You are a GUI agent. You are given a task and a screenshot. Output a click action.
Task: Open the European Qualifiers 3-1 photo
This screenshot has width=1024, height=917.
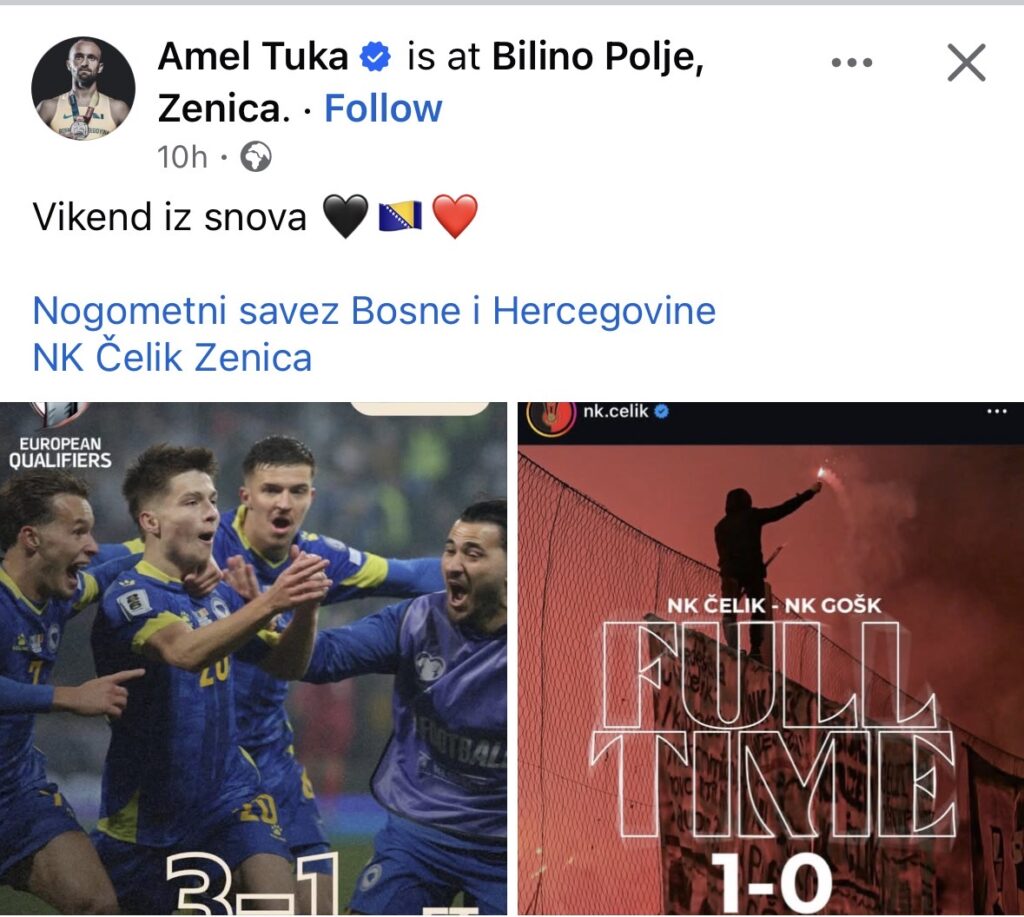click(x=253, y=658)
